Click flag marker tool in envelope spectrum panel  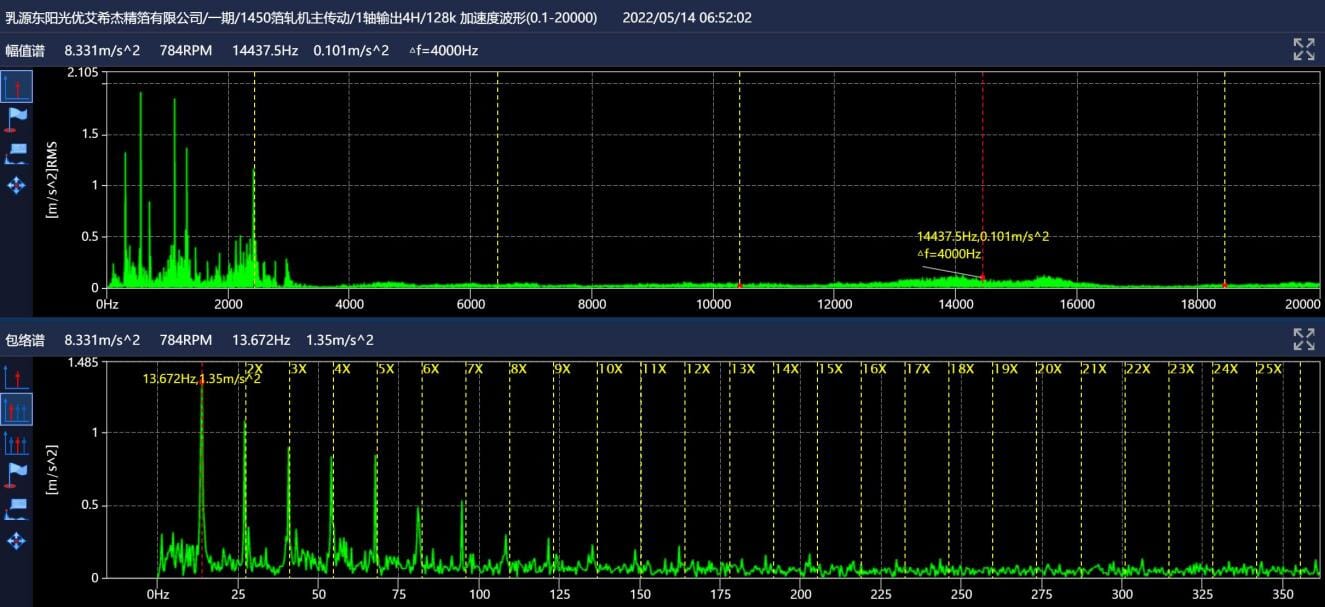click(x=17, y=474)
